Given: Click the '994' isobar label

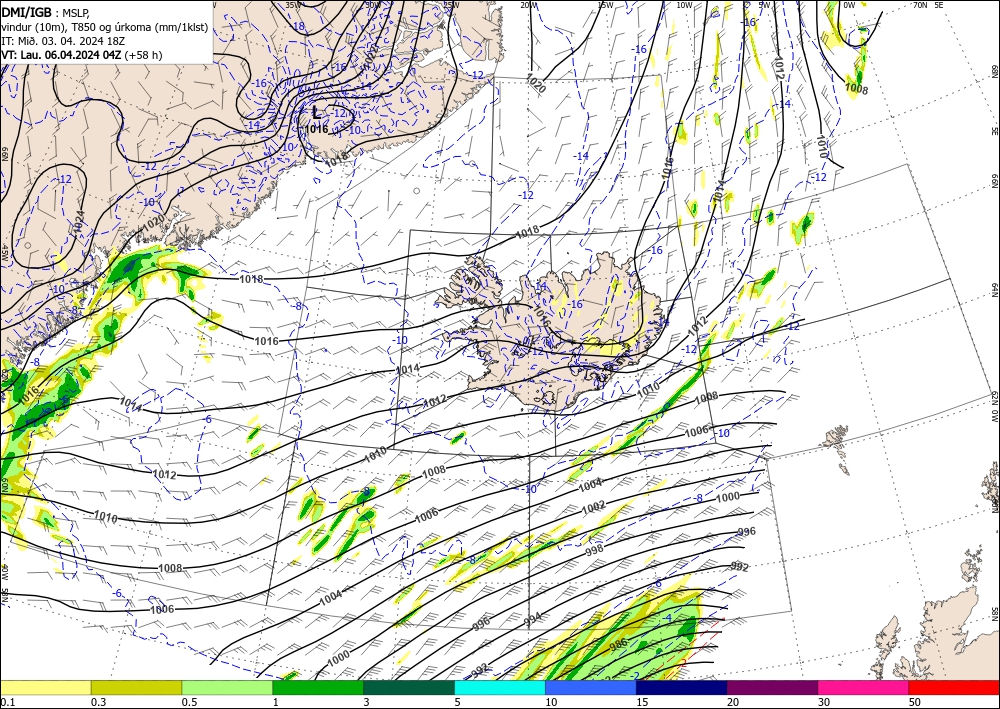Looking at the screenshot, I should tap(532, 619).
